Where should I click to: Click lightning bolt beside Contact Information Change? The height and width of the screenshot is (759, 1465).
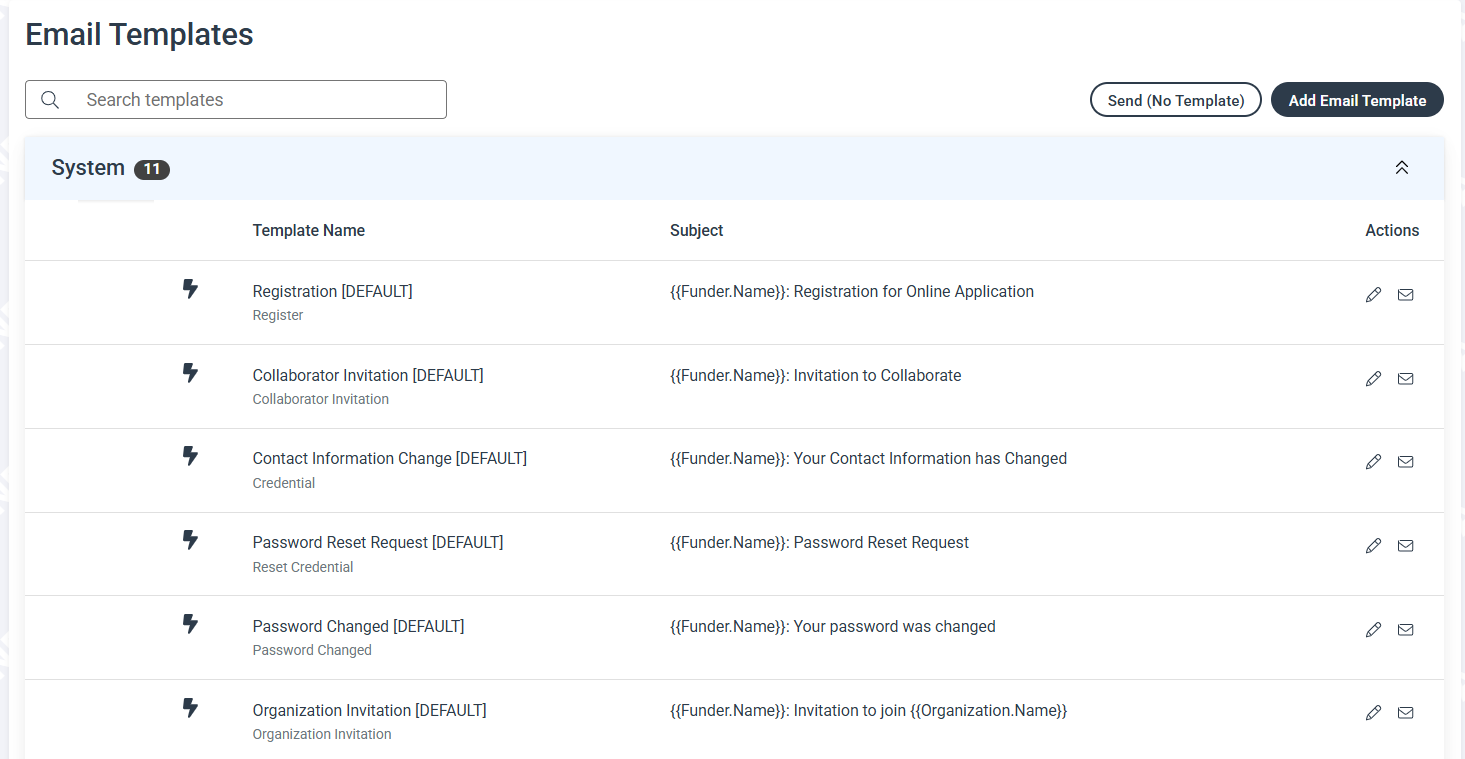(190, 456)
